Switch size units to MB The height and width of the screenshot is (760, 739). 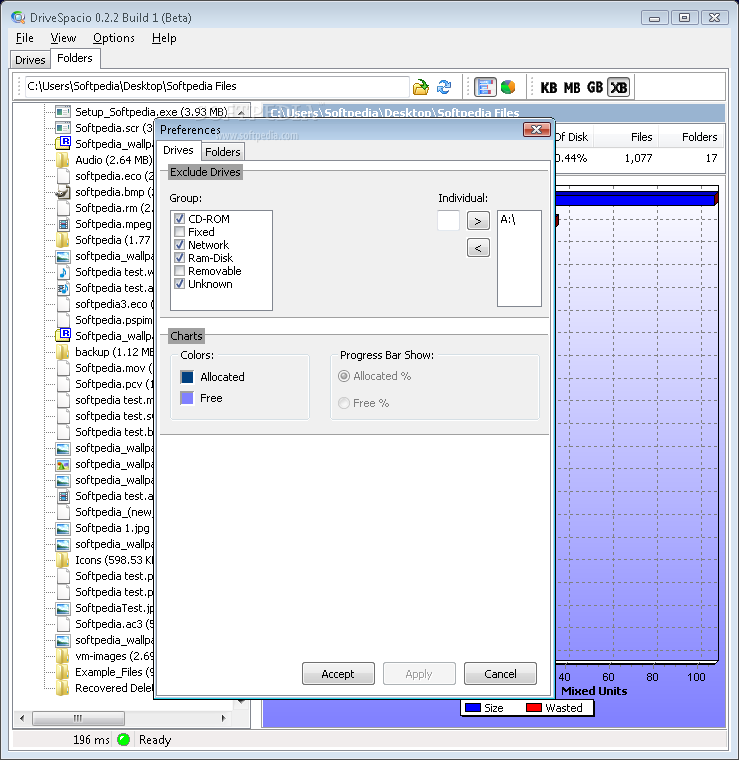click(572, 88)
